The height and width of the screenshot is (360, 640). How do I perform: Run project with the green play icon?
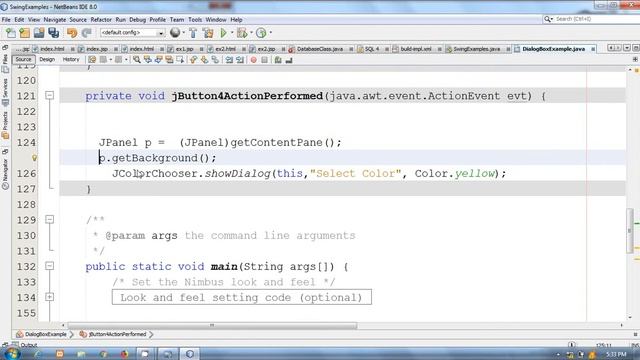click(223, 33)
